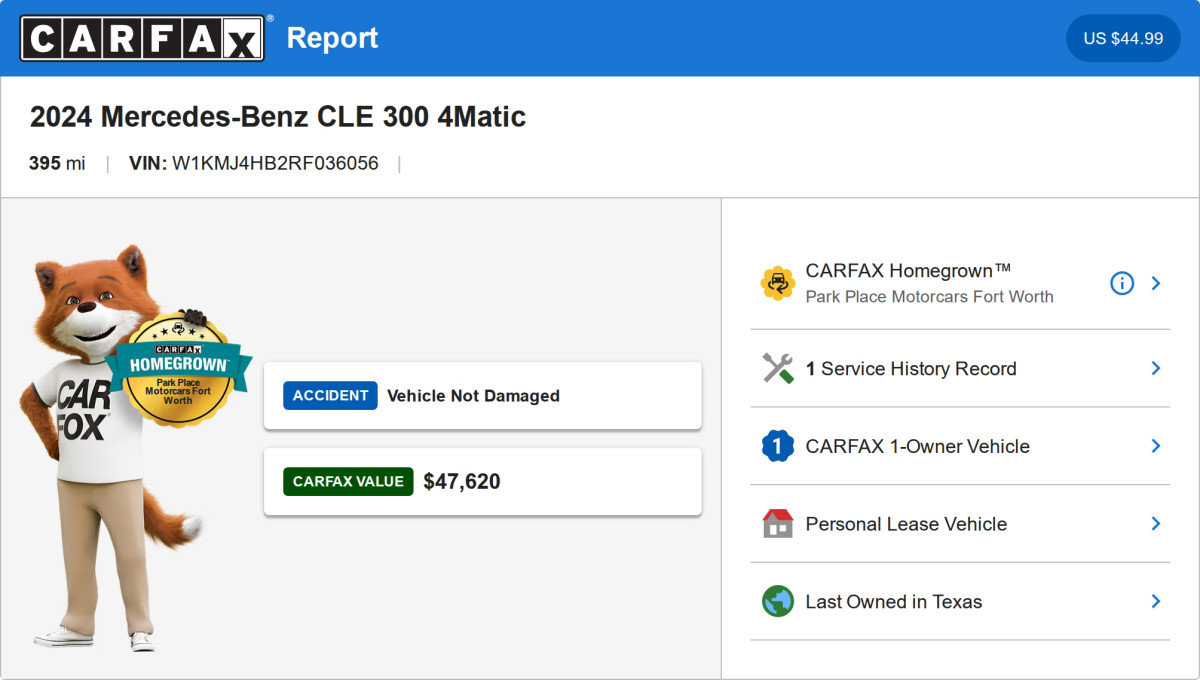Select the Personal Lease Vehicle text
Viewport: 1200px width, 680px height.
click(x=906, y=524)
